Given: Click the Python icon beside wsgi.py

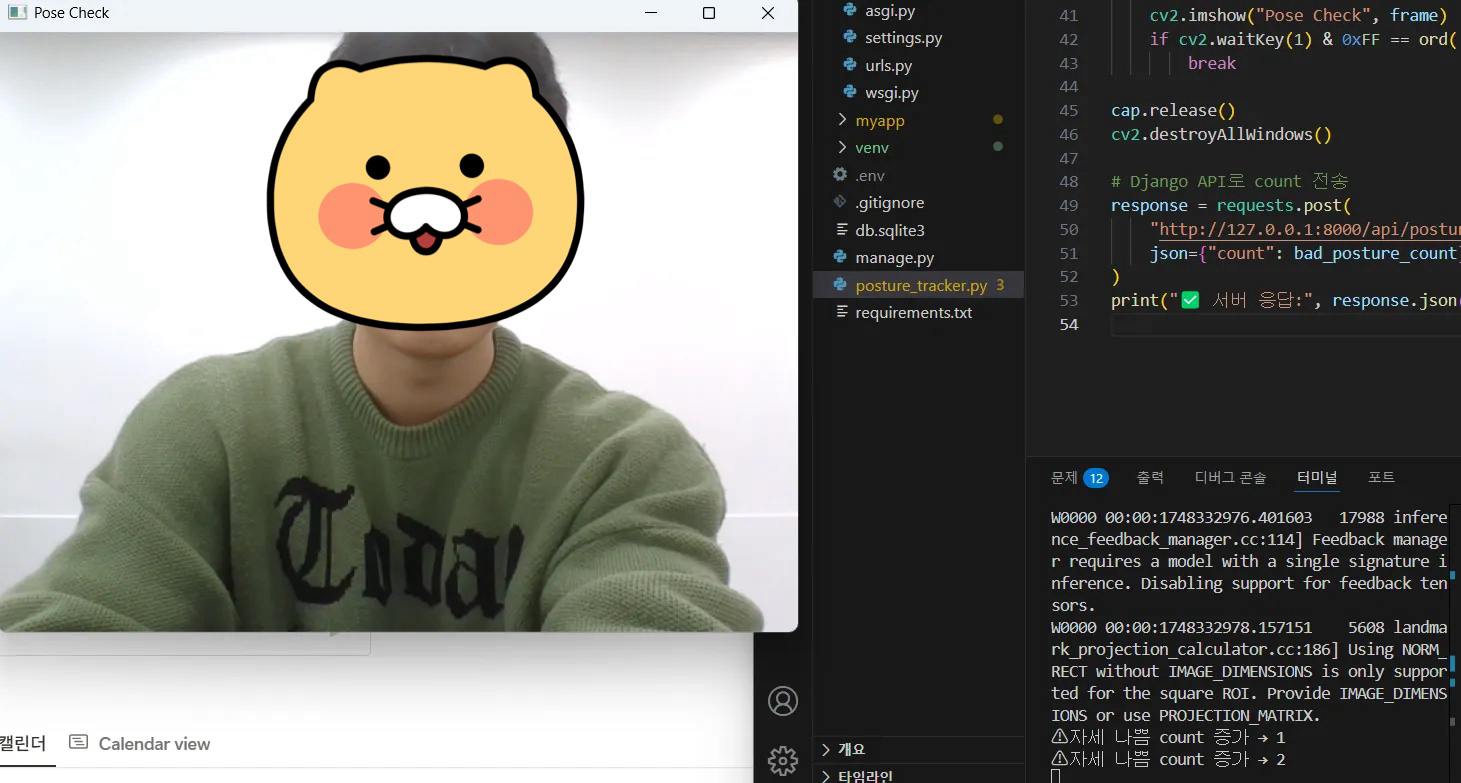Looking at the screenshot, I should tap(850, 92).
